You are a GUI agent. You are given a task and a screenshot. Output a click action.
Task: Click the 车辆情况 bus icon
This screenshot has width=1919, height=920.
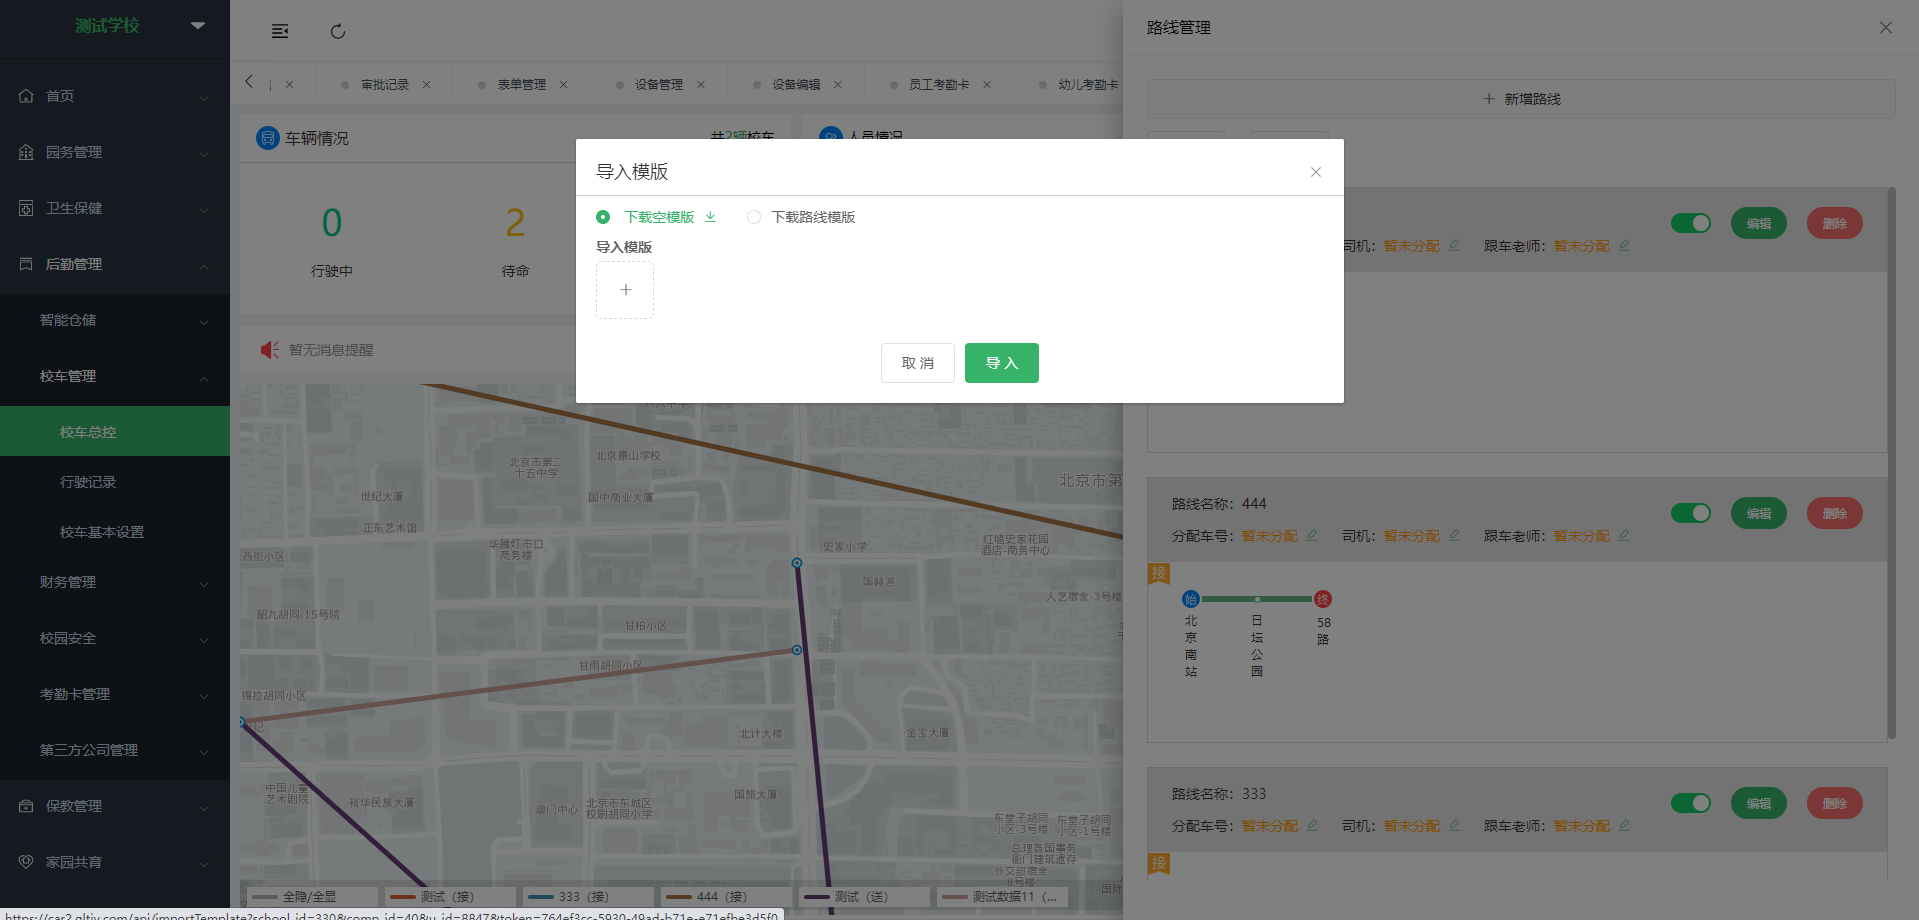[x=268, y=138]
